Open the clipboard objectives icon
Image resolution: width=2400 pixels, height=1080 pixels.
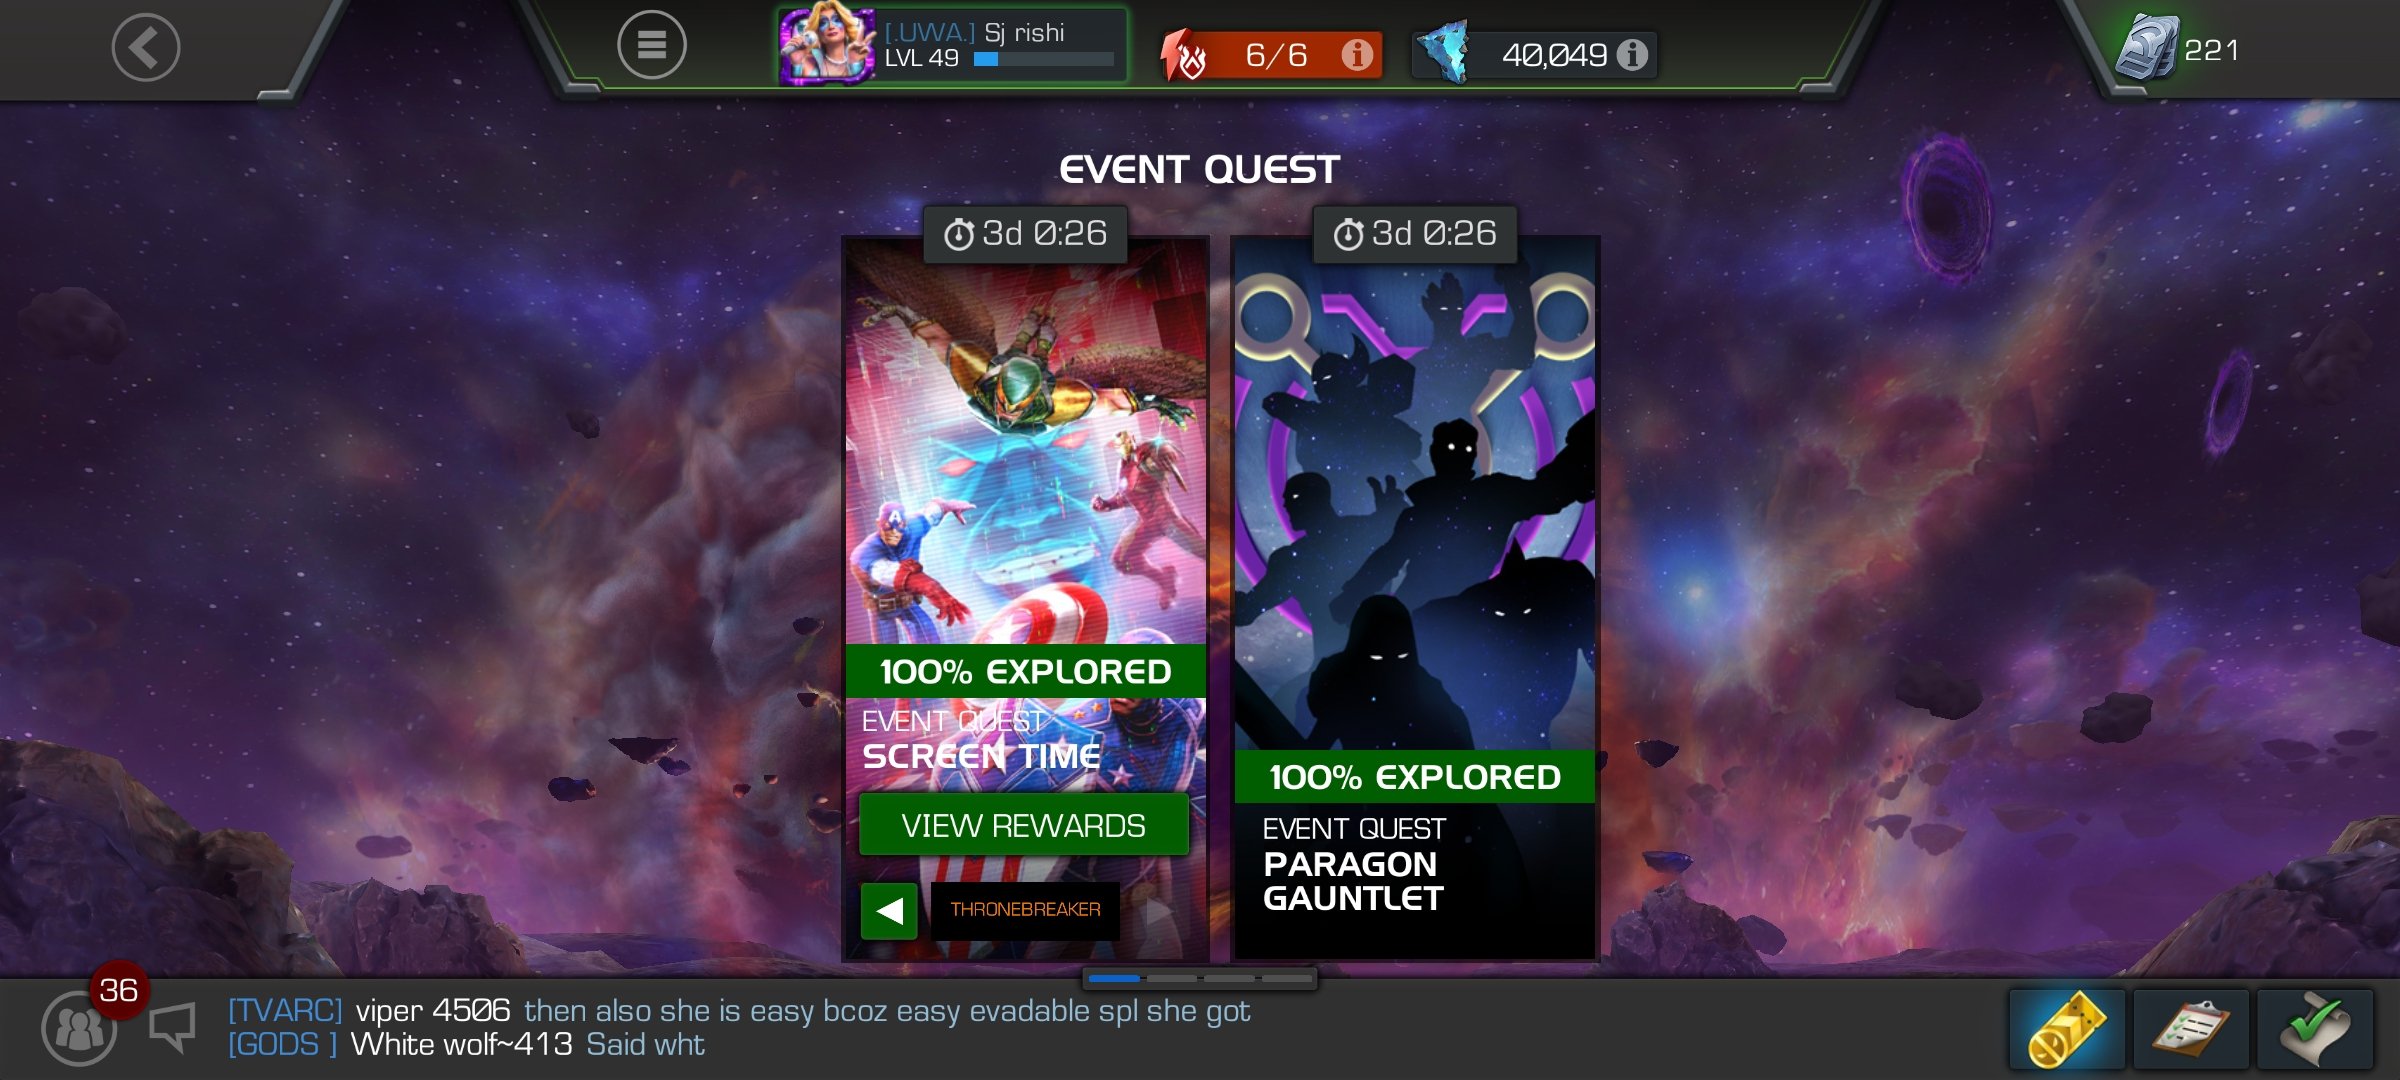tap(2191, 1029)
